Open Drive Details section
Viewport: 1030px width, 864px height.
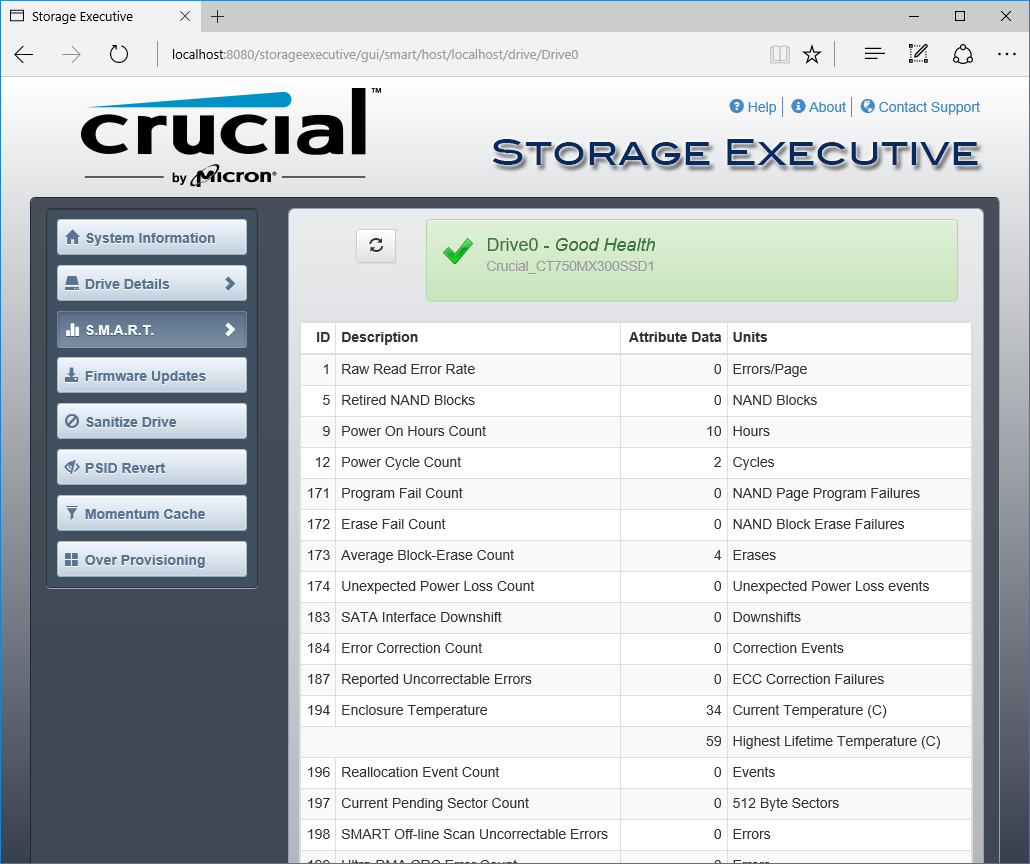click(152, 283)
